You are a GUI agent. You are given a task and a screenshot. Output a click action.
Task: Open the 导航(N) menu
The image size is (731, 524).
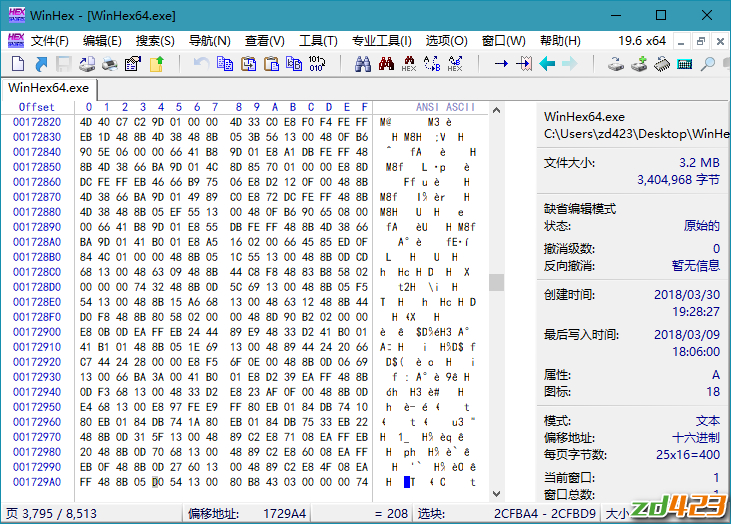[x=210, y=41]
